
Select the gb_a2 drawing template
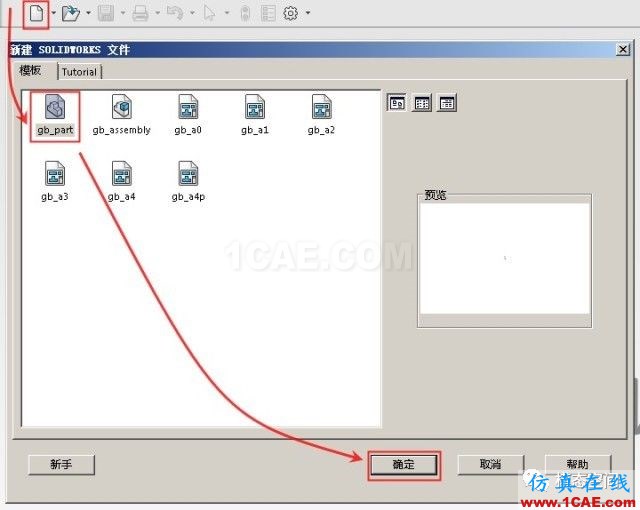(x=321, y=115)
